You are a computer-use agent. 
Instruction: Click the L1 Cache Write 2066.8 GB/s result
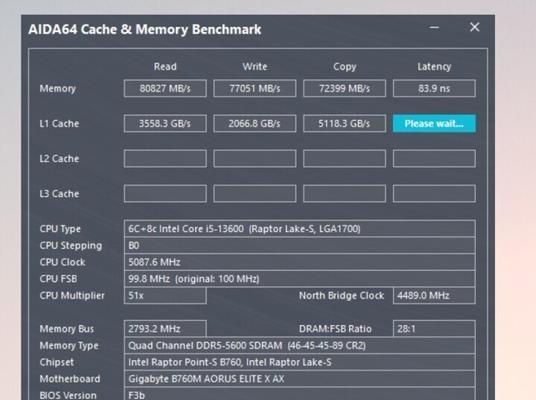(x=255, y=123)
